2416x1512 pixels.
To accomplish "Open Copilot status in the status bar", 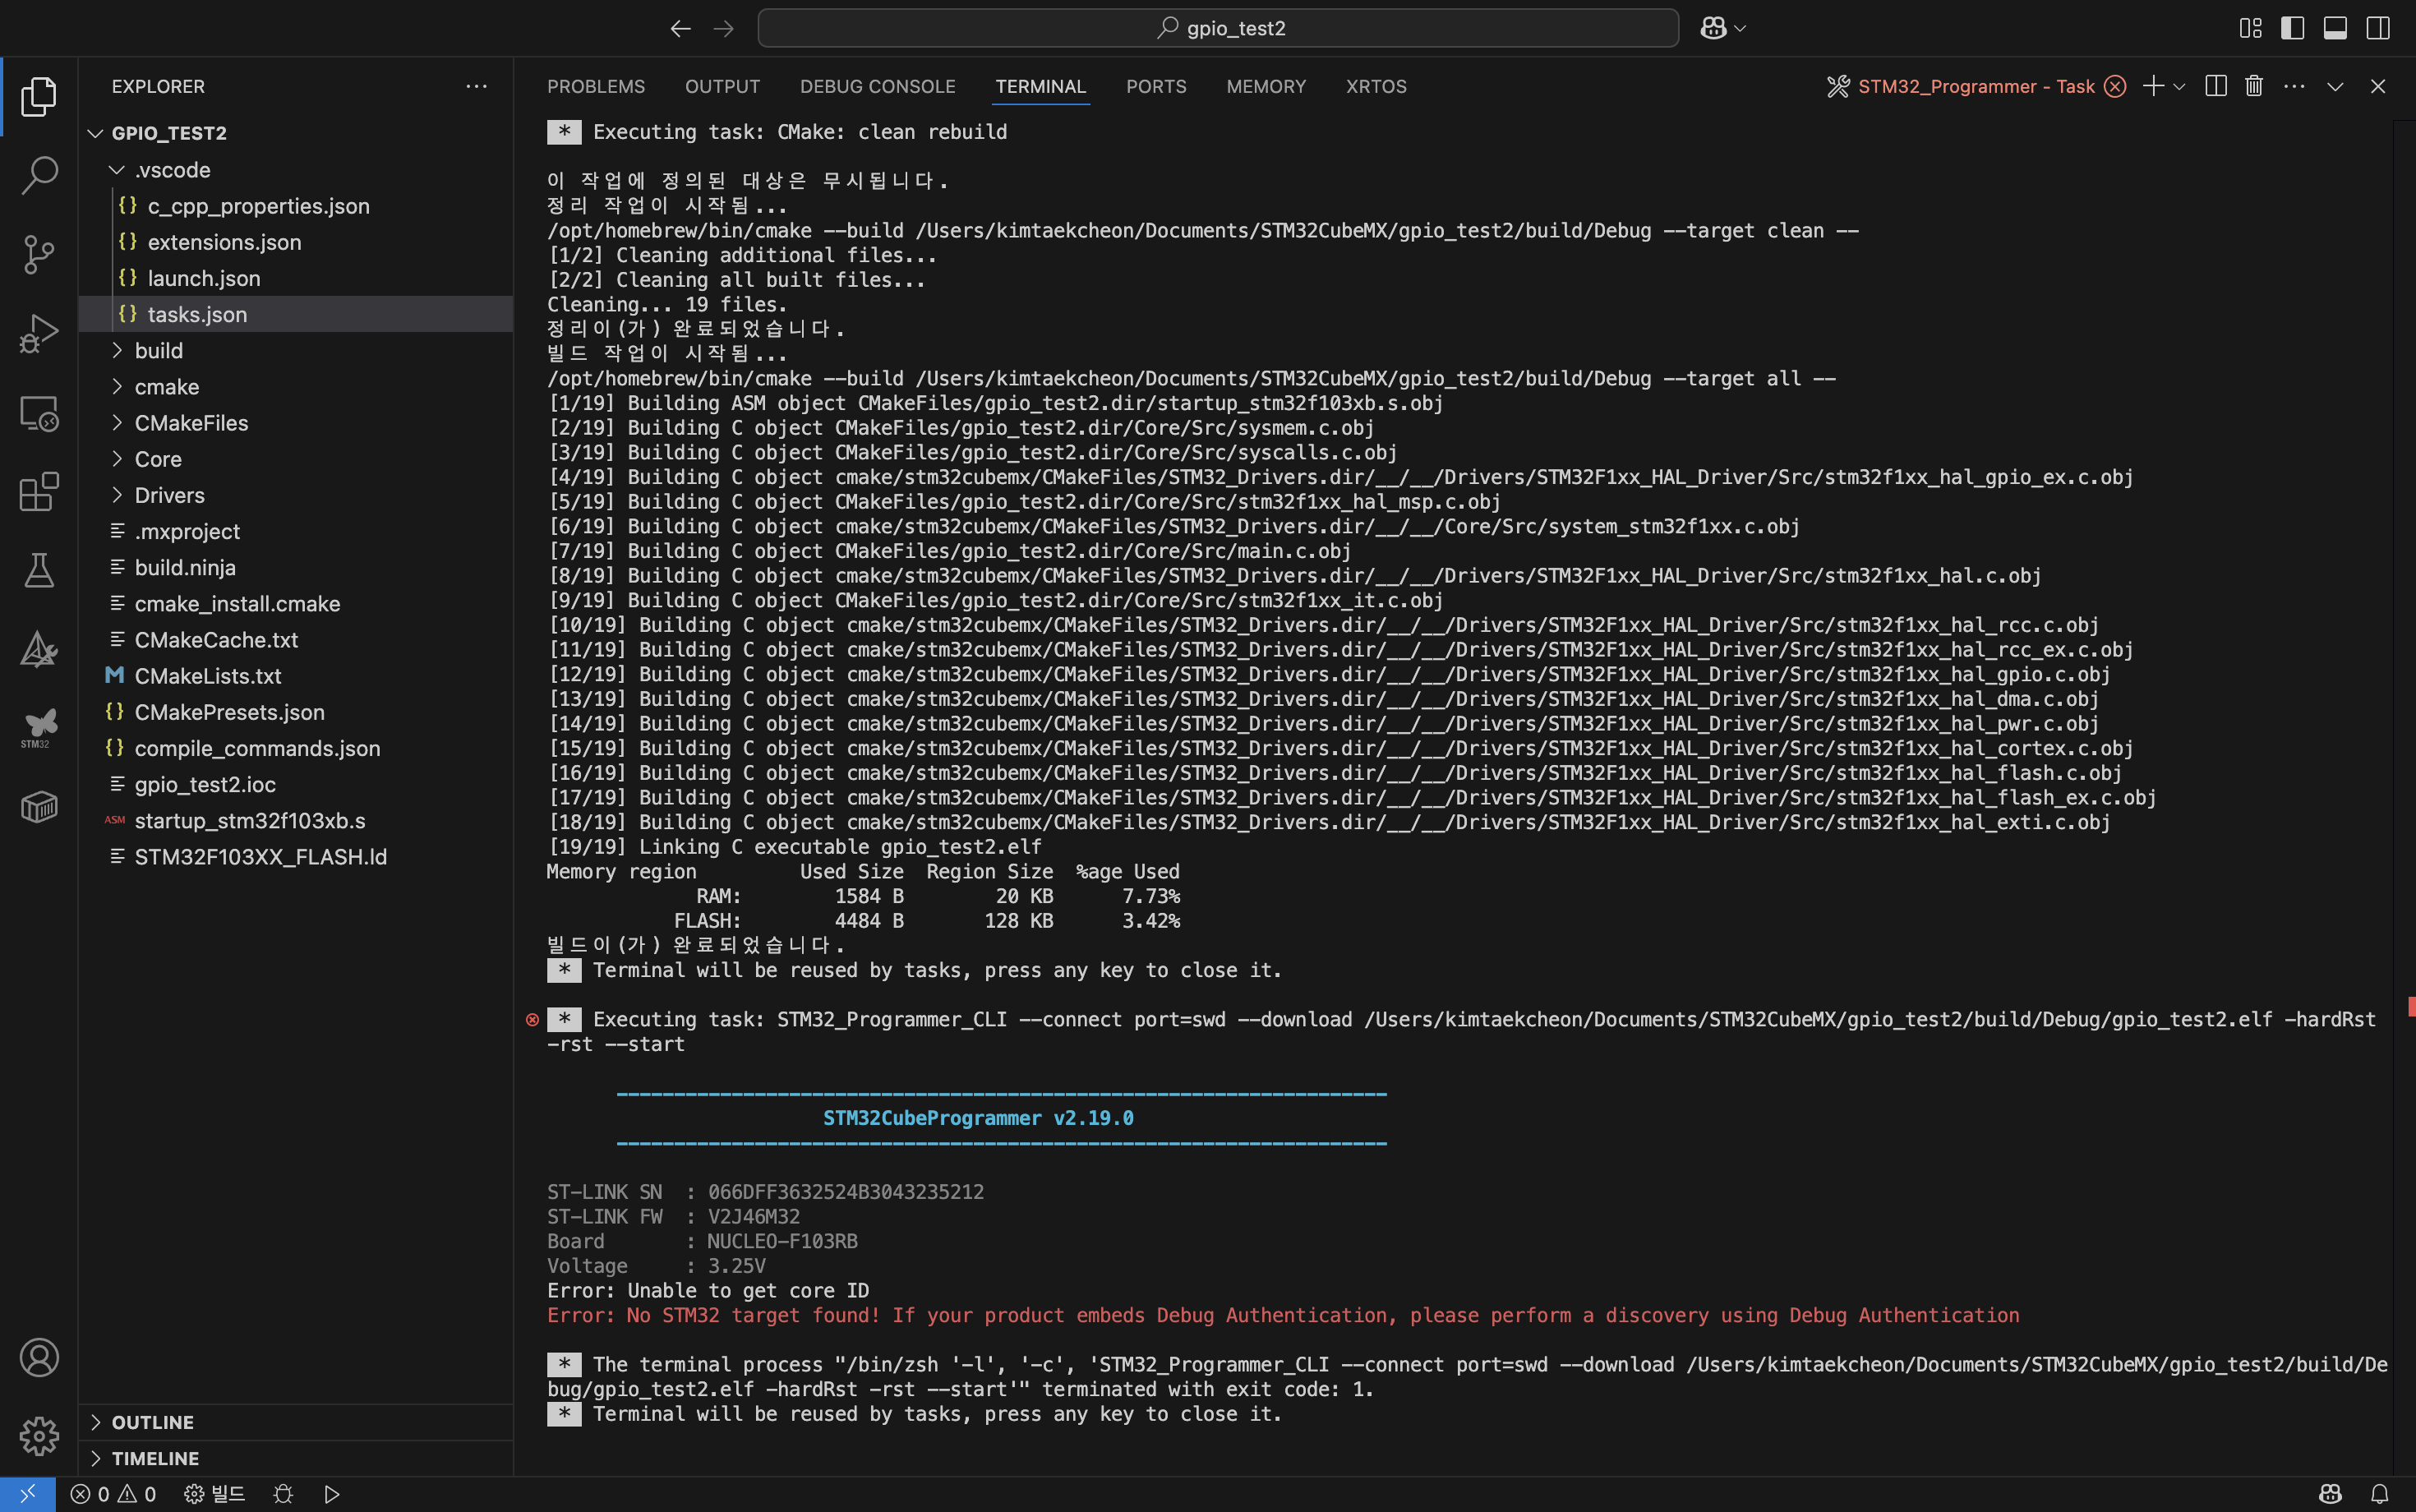I will tap(2330, 1493).
